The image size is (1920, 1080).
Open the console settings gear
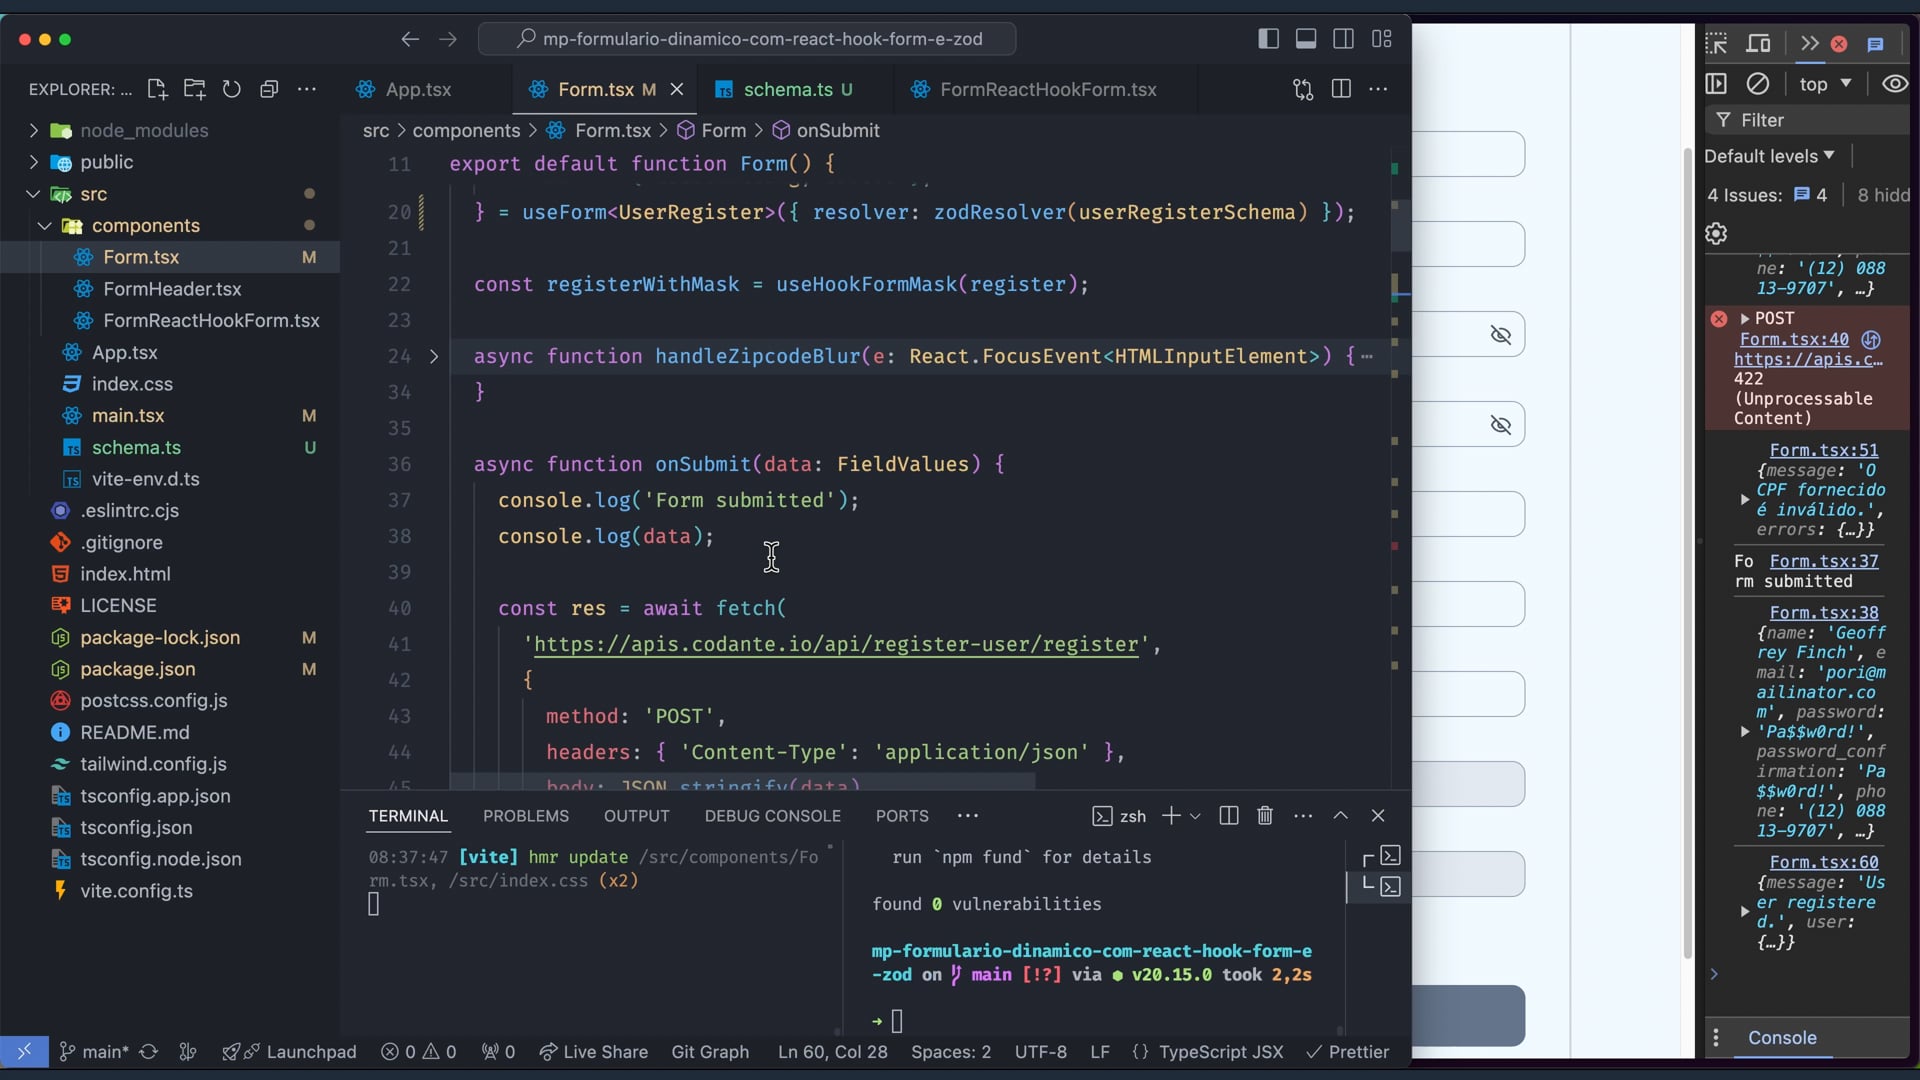tap(1717, 233)
